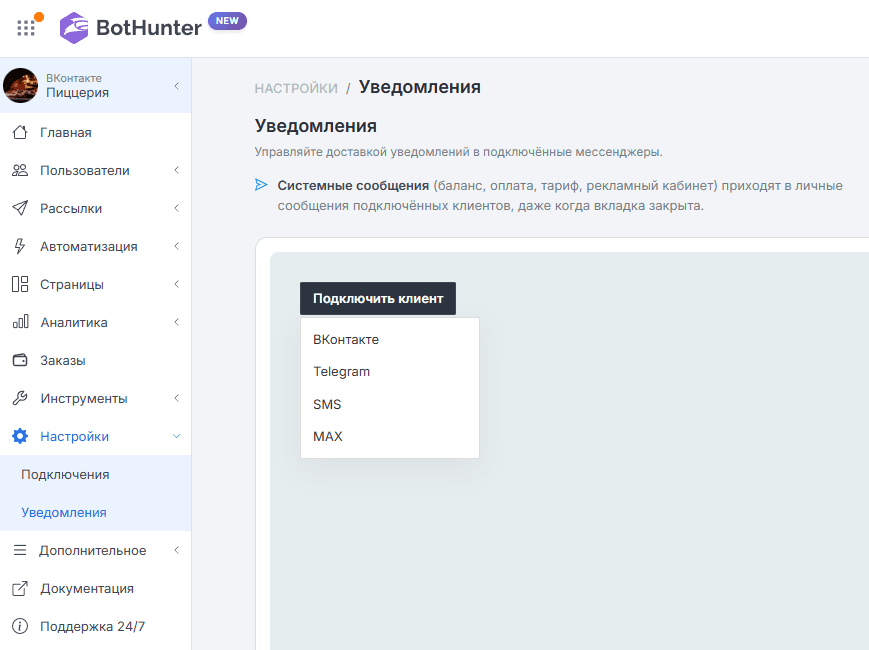
Task: Click the Страницы layout icon
Action: [x=20, y=284]
